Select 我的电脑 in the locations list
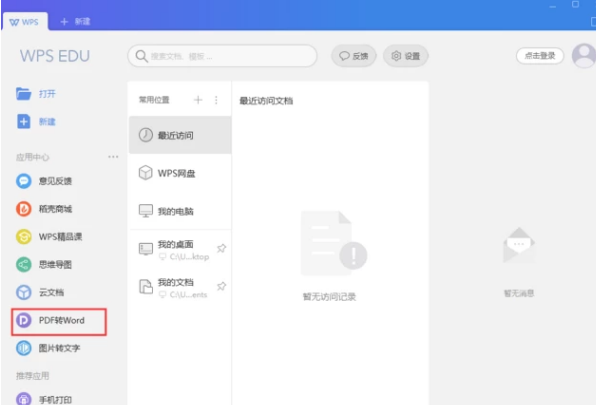The height and width of the screenshot is (405, 596). pyautogui.click(x=180, y=211)
